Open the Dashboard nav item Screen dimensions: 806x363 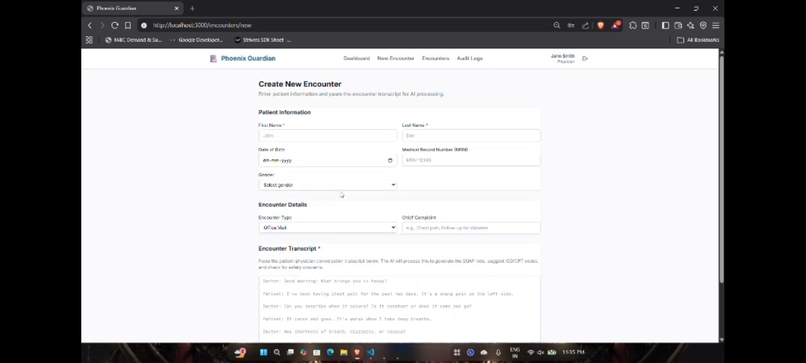point(357,59)
